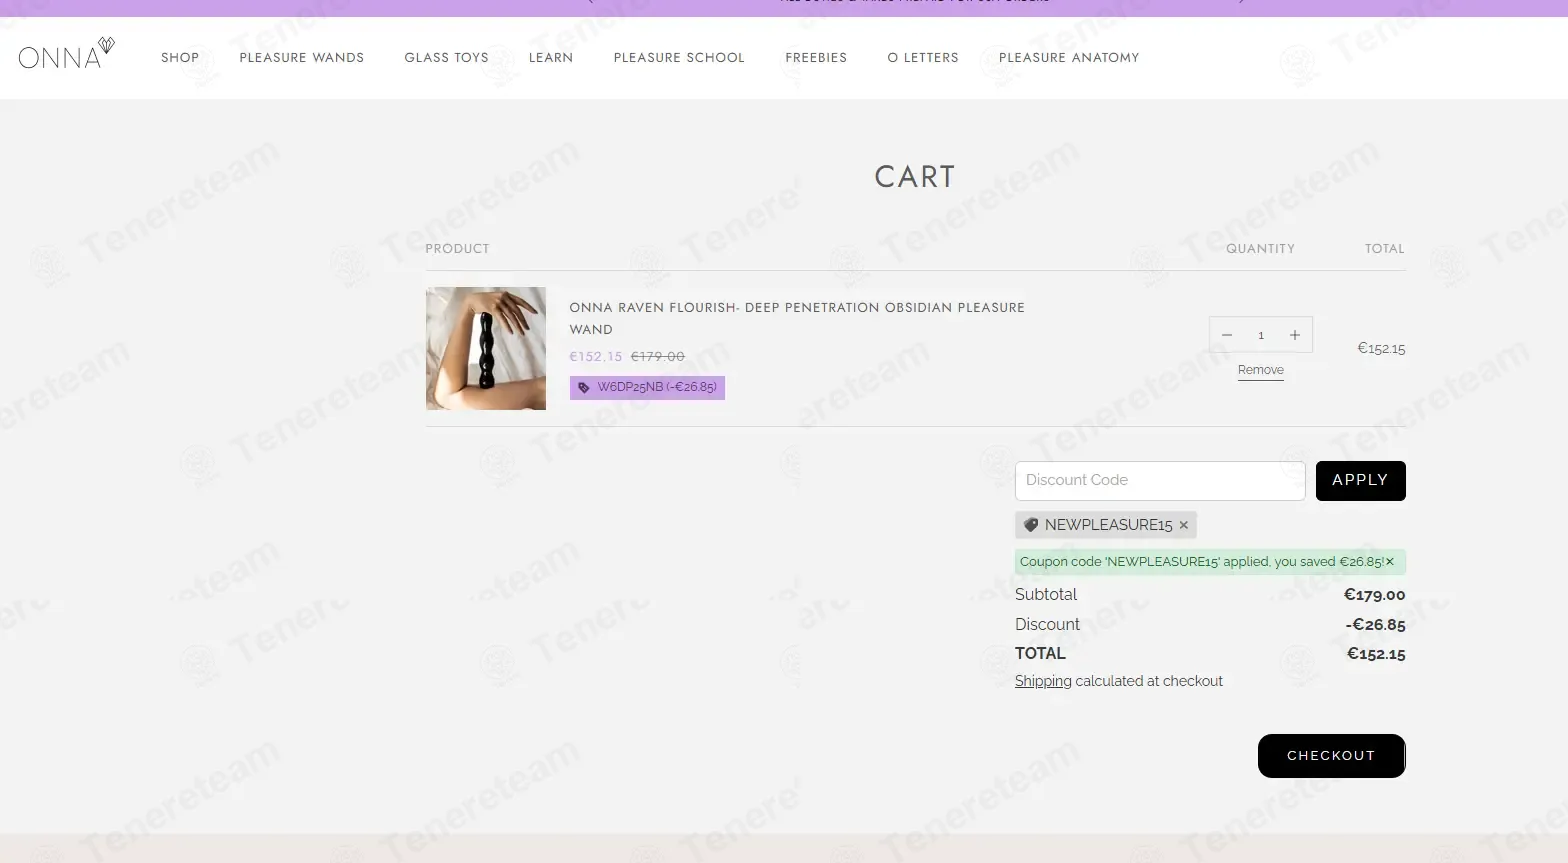Click the quantity value field
The image size is (1568, 863).
point(1261,335)
